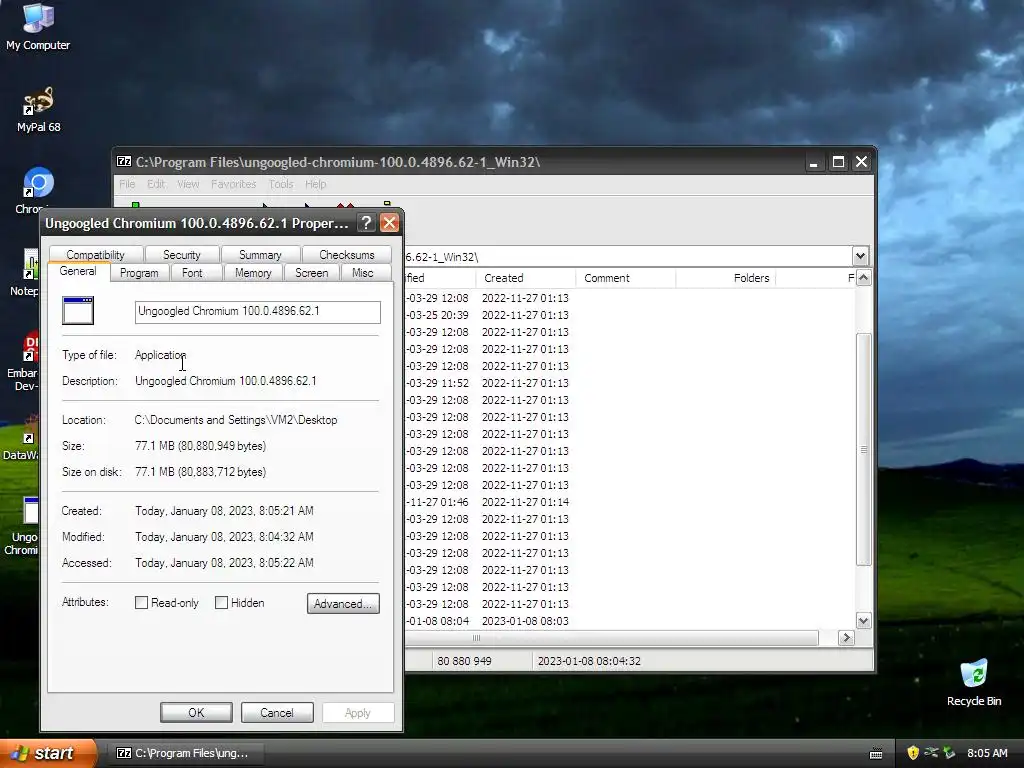This screenshot has width=1024, height=768.
Task: Click the 7-Zip scrollbar up arrow
Action: 863,278
